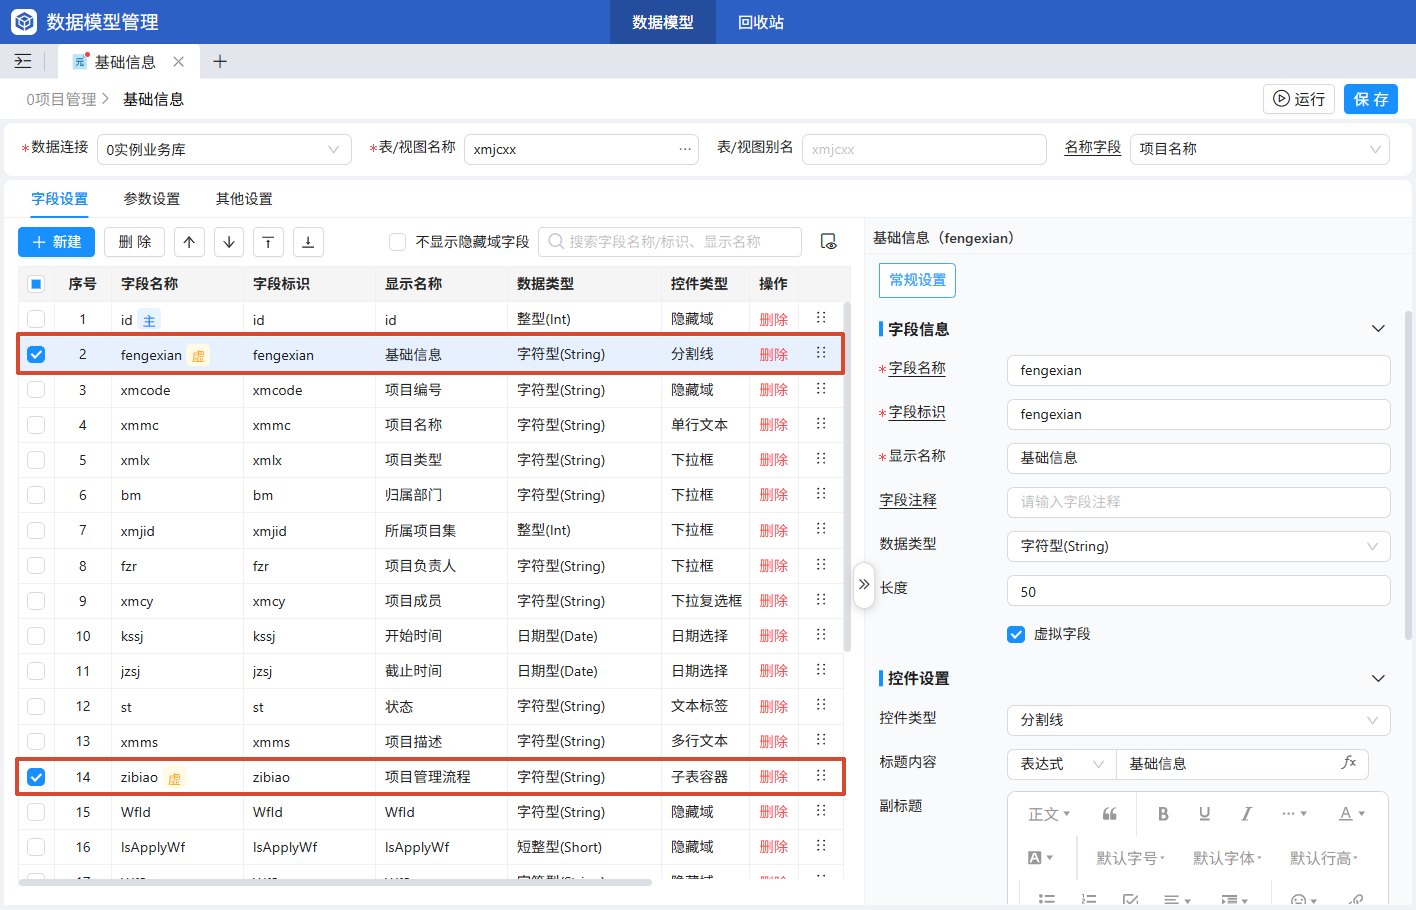This screenshot has width=1416, height=910.
Task: Open the 默认字体 font family dropdown
Action: coord(1227,858)
